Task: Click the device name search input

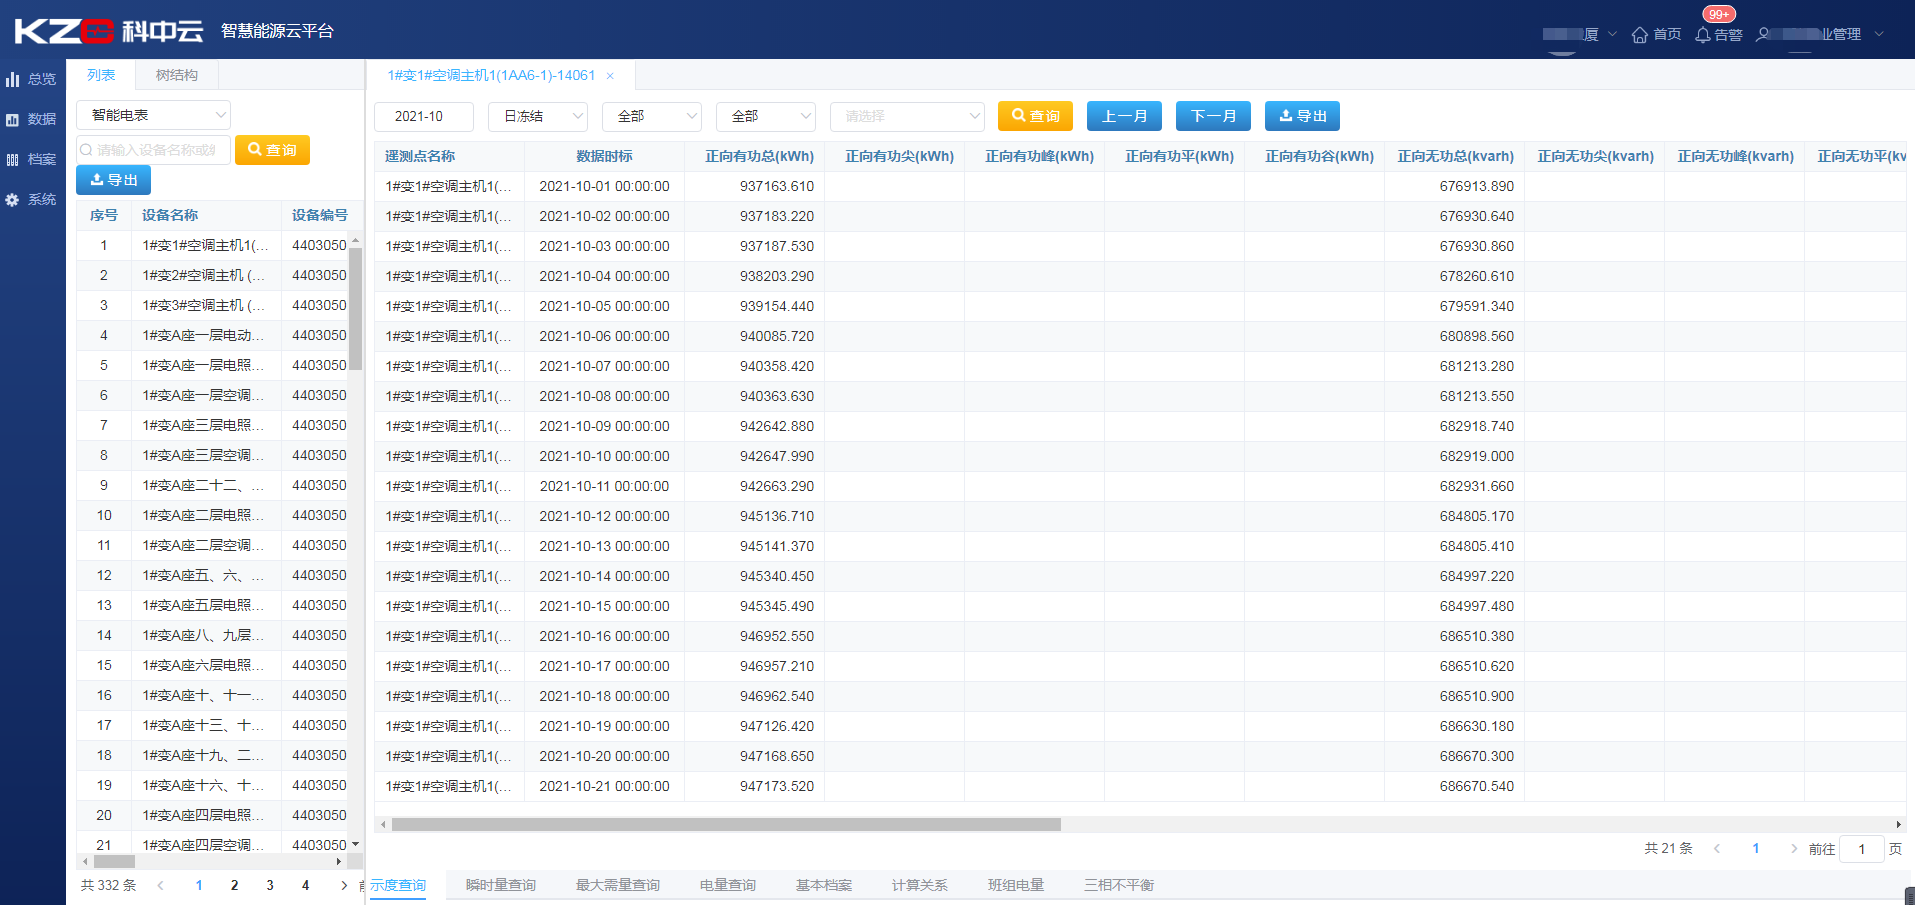Action: (153, 150)
